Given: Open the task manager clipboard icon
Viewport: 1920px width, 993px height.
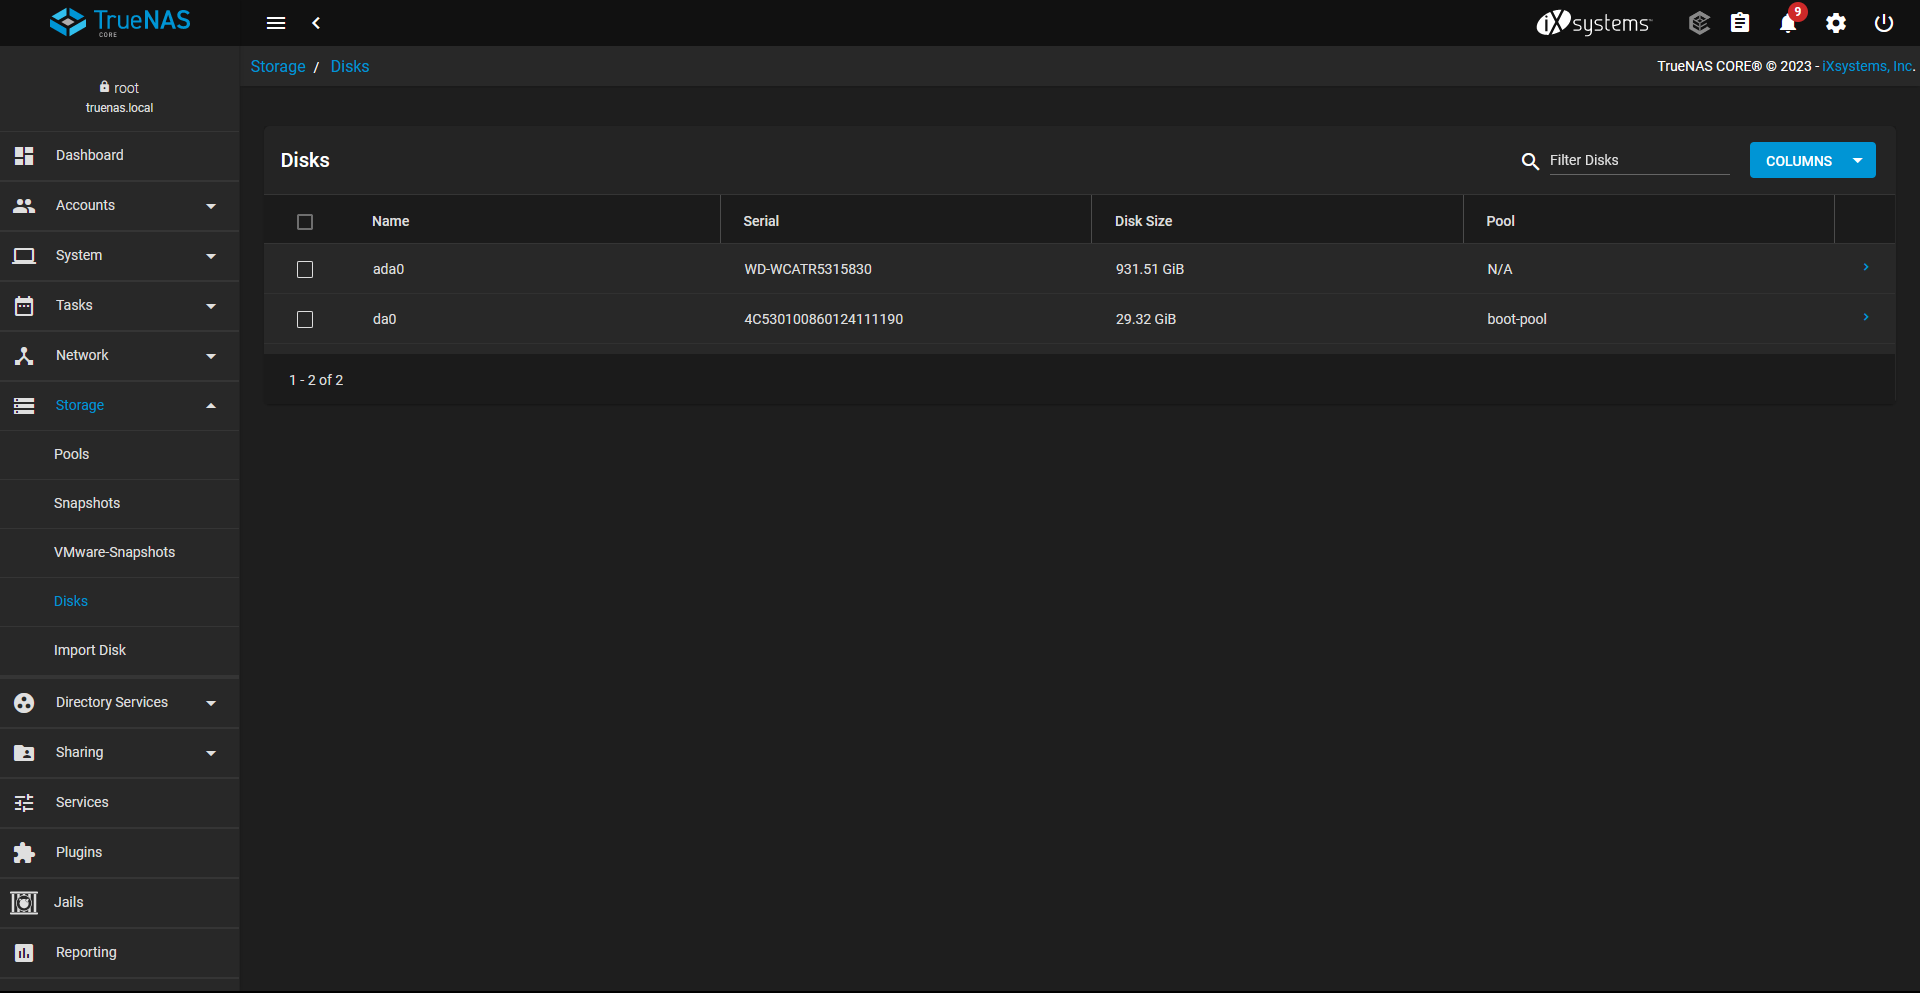Looking at the screenshot, I should [x=1740, y=22].
